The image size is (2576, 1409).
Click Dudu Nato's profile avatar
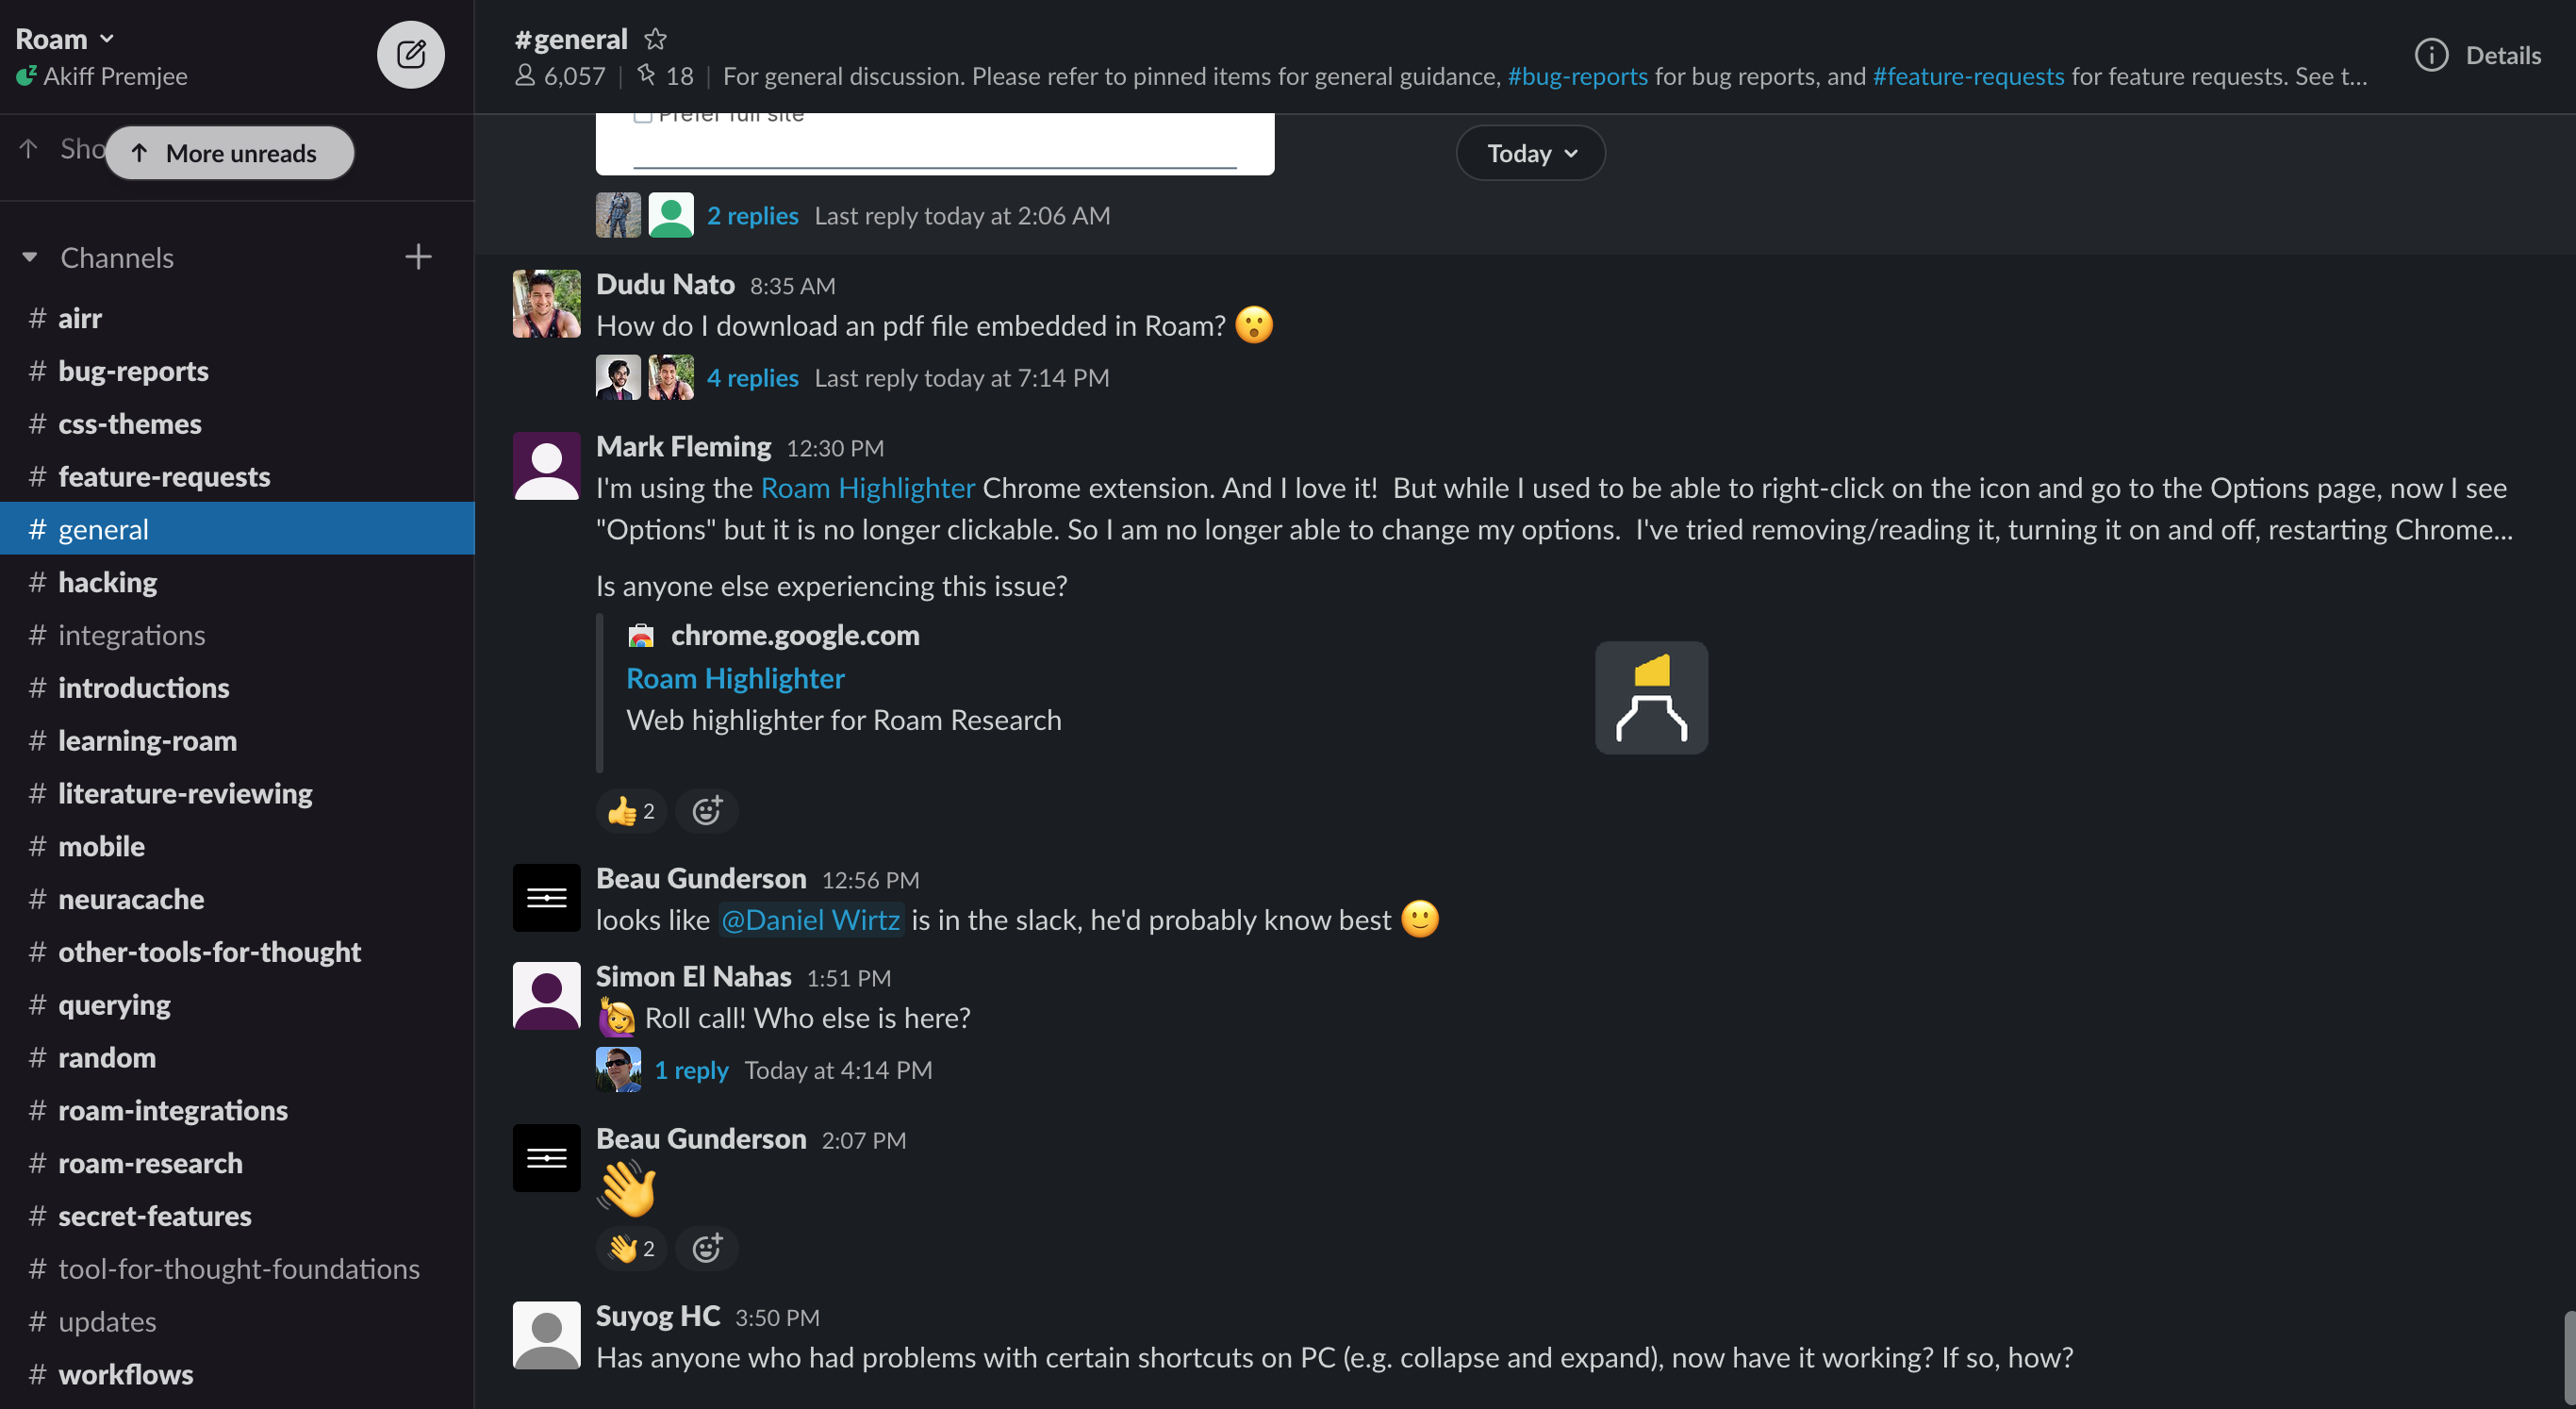pos(546,303)
